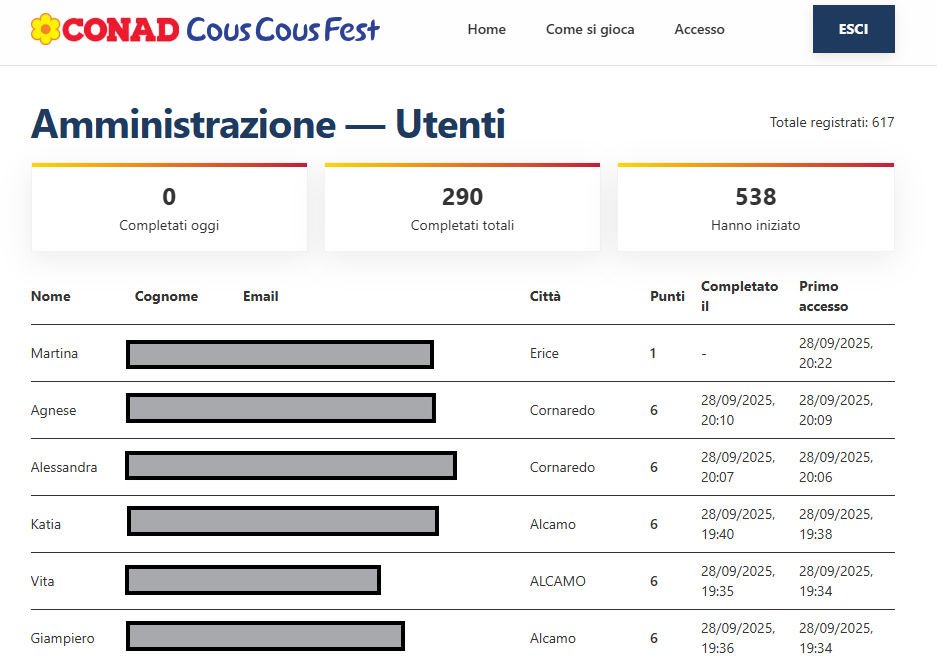This screenshot has height=664, width=937.
Task: Select the Hanno iniziato stat card
Action: [x=755, y=207]
